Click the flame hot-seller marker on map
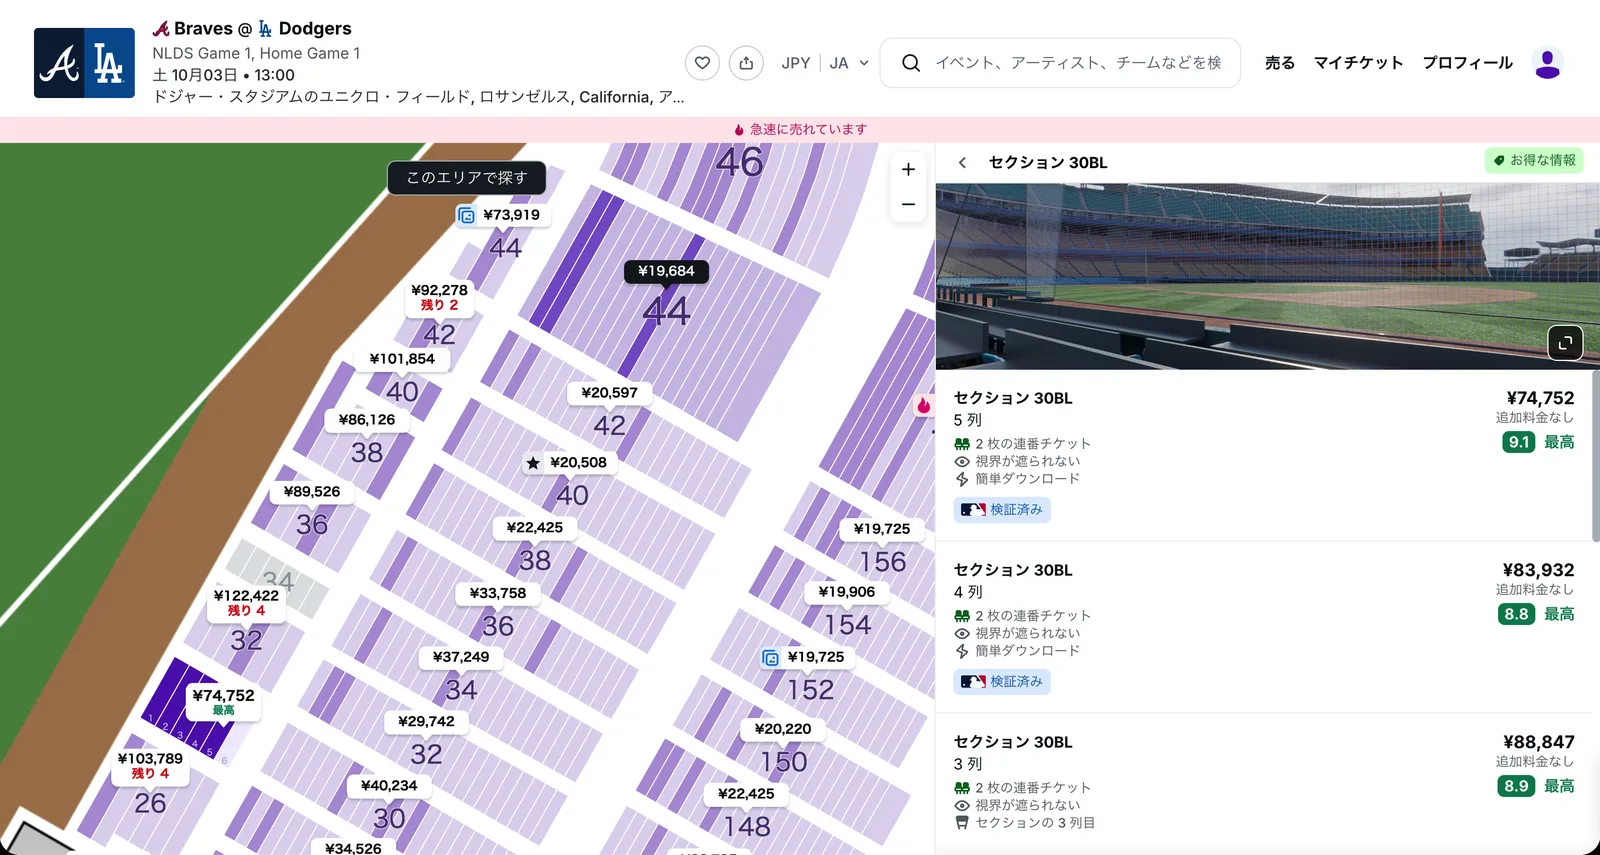 923,405
